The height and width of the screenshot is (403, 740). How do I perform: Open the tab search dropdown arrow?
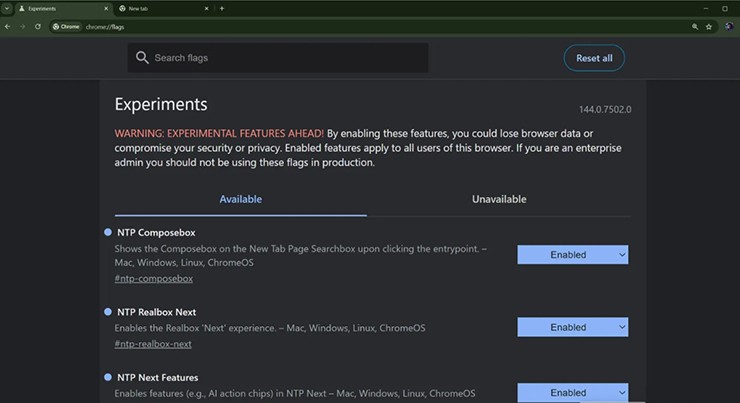(7, 8)
